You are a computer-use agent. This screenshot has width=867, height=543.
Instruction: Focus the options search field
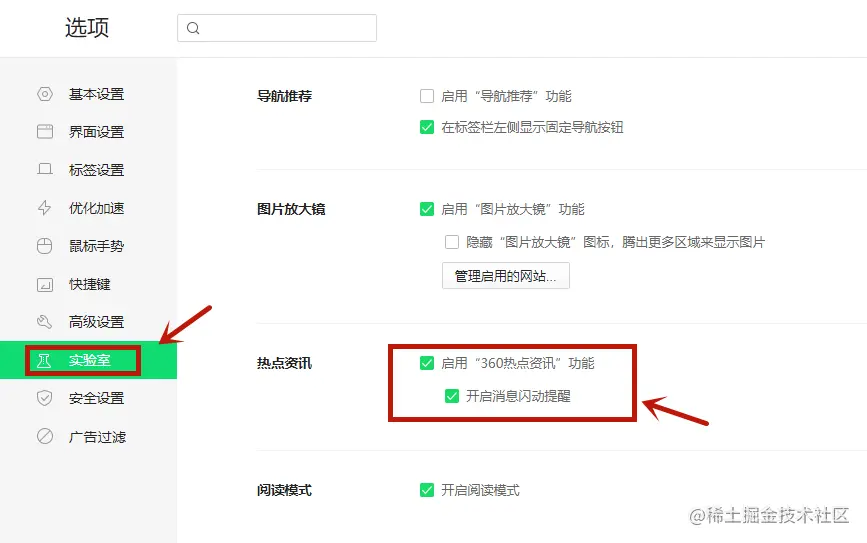coord(277,28)
